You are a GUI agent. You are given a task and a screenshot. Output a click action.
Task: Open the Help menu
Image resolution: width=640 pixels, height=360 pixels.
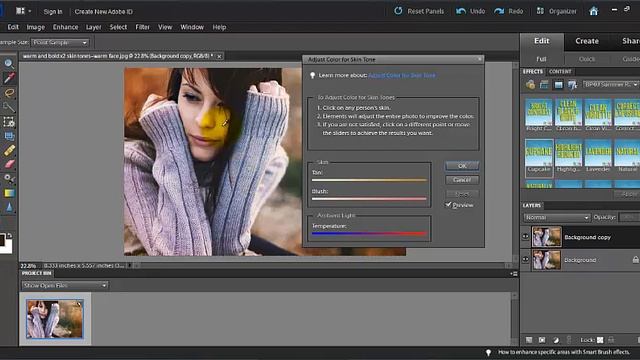(219, 27)
